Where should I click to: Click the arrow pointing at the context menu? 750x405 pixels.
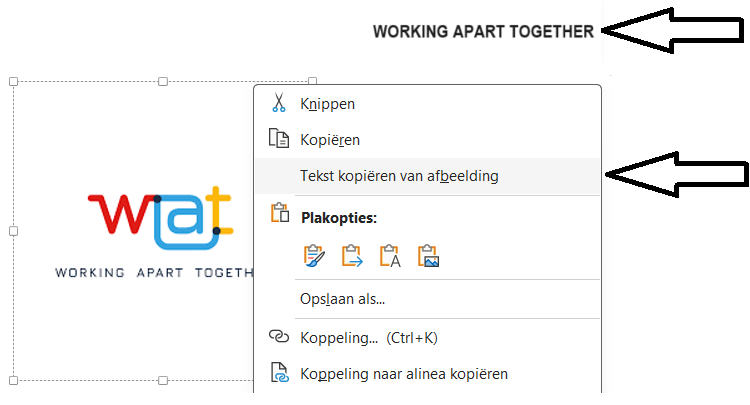pos(678,175)
